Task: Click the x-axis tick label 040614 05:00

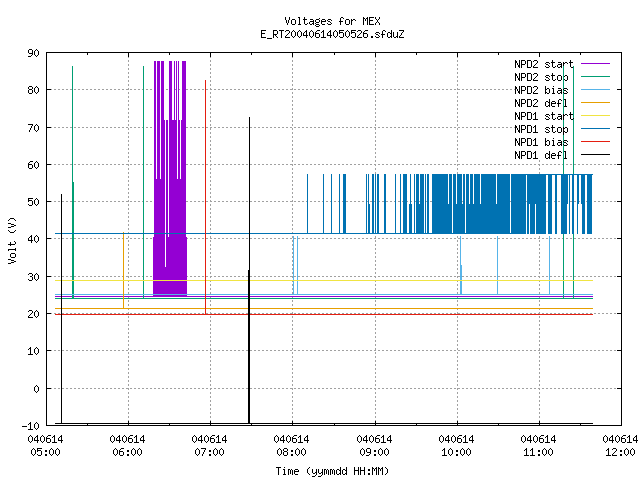Action: (x=45, y=446)
